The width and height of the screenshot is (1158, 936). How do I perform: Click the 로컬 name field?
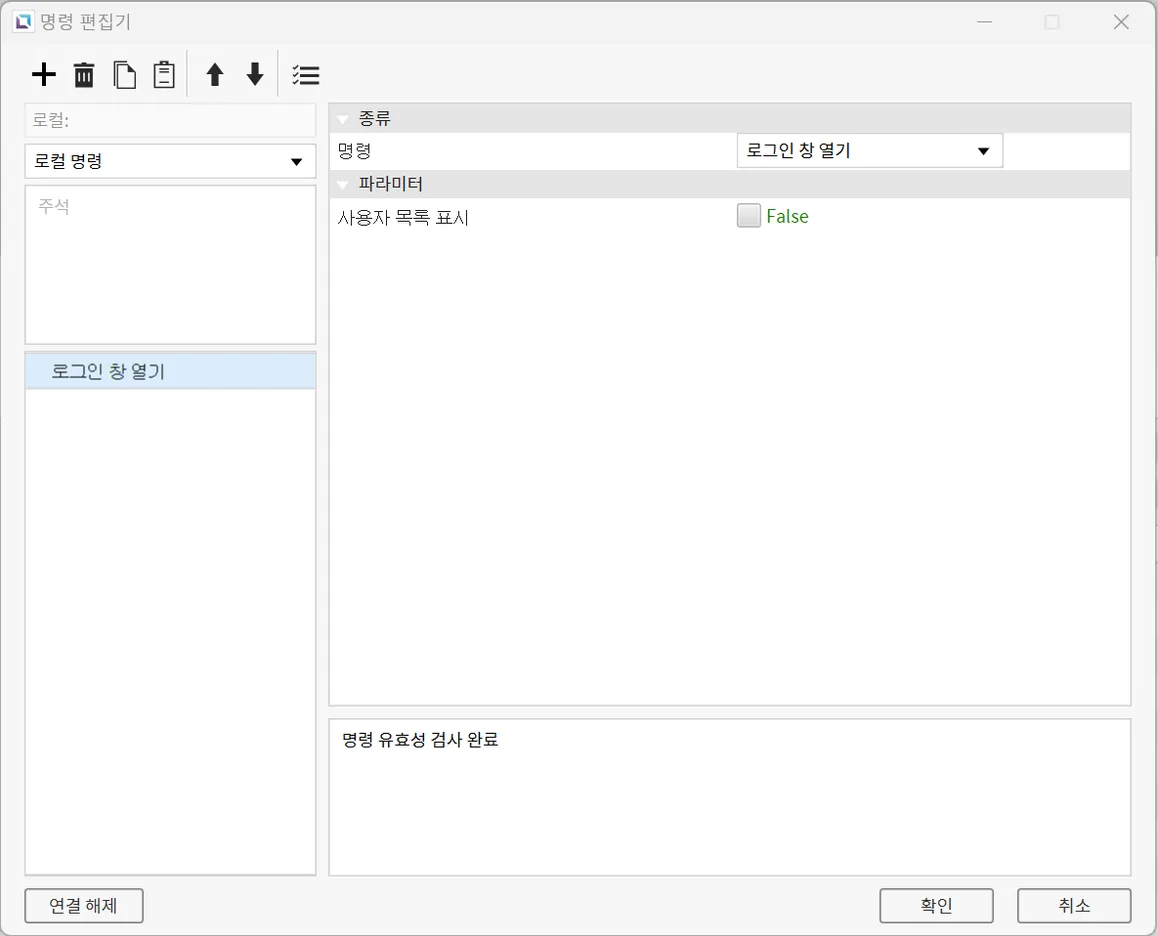170,120
